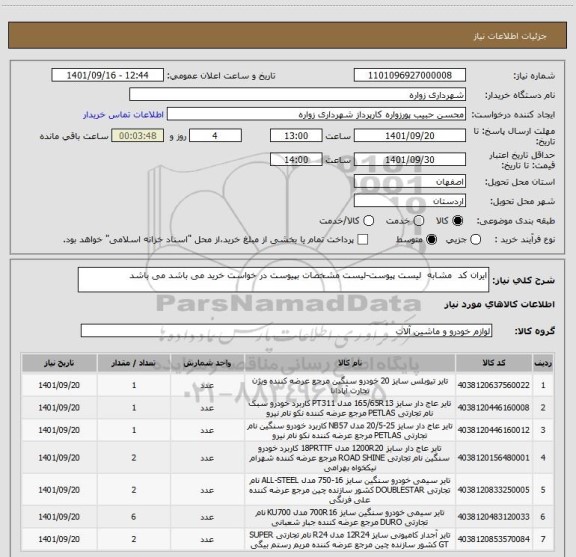Click the delivery city field اردستان

click(x=410, y=201)
